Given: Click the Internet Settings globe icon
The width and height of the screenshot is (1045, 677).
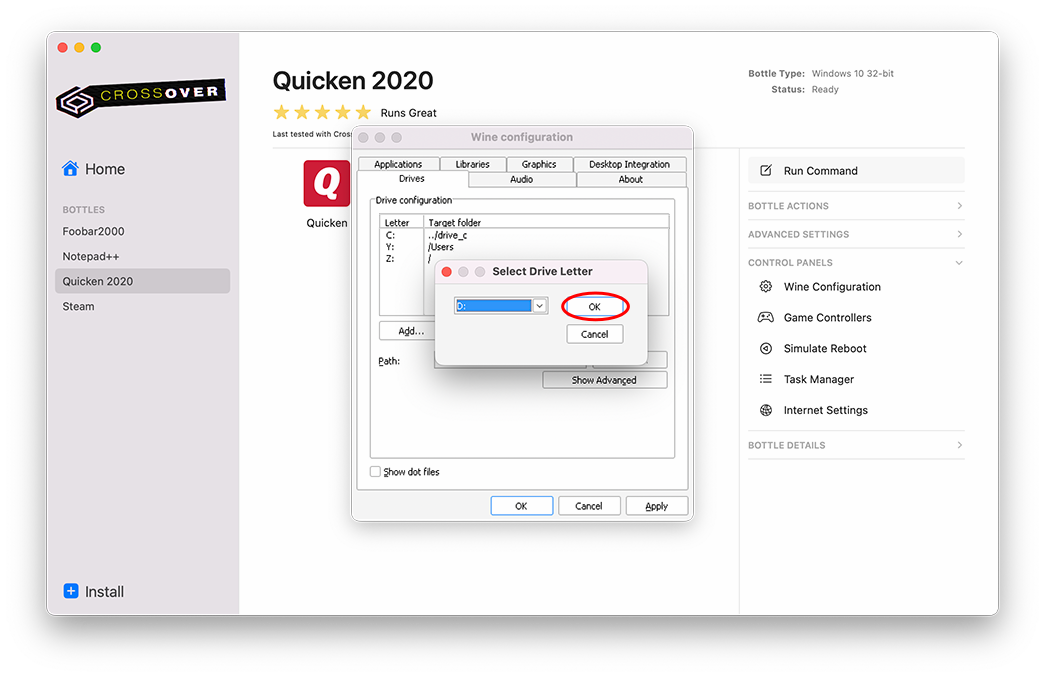Looking at the screenshot, I should (x=766, y=410).
